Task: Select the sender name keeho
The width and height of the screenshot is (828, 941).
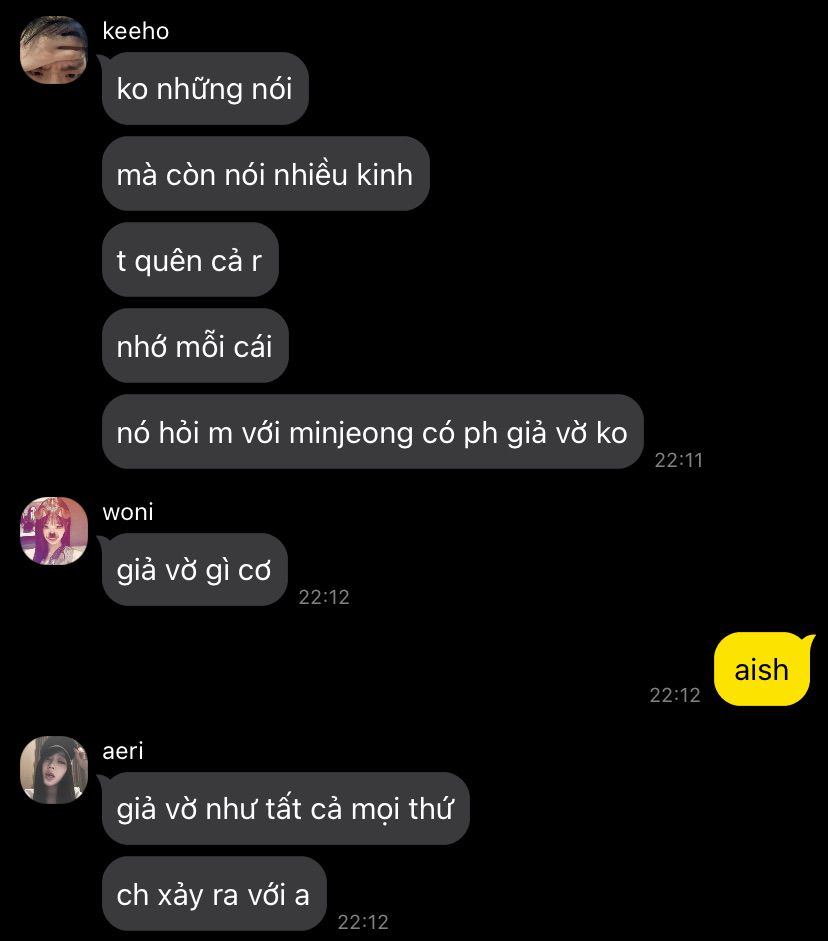Action: pyautogui.click(x=136, y=31)
